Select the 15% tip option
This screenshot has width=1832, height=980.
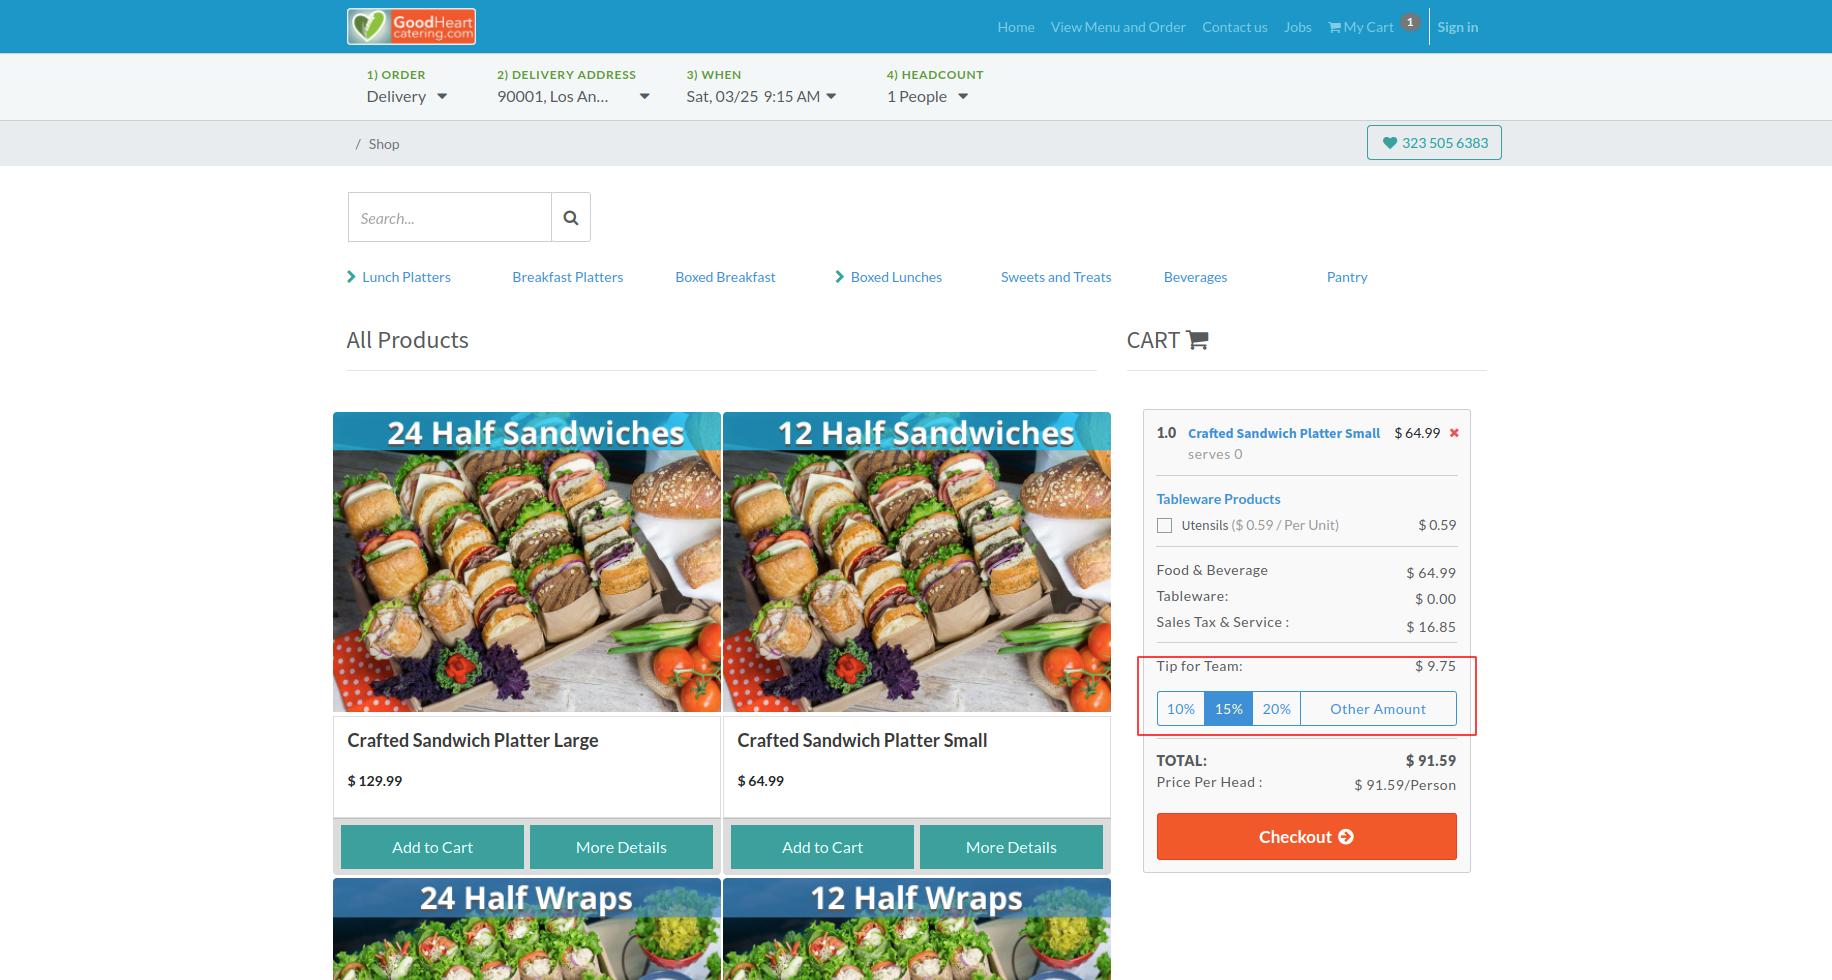click(x=1229, y=709)
